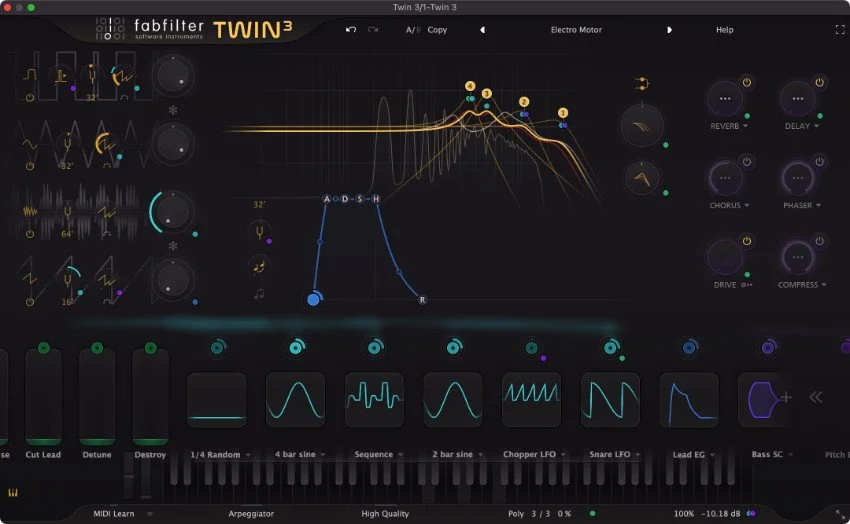Click oscillator 4 sawtooth waveform icon
The image size is (850, 524).
point(30,279)
